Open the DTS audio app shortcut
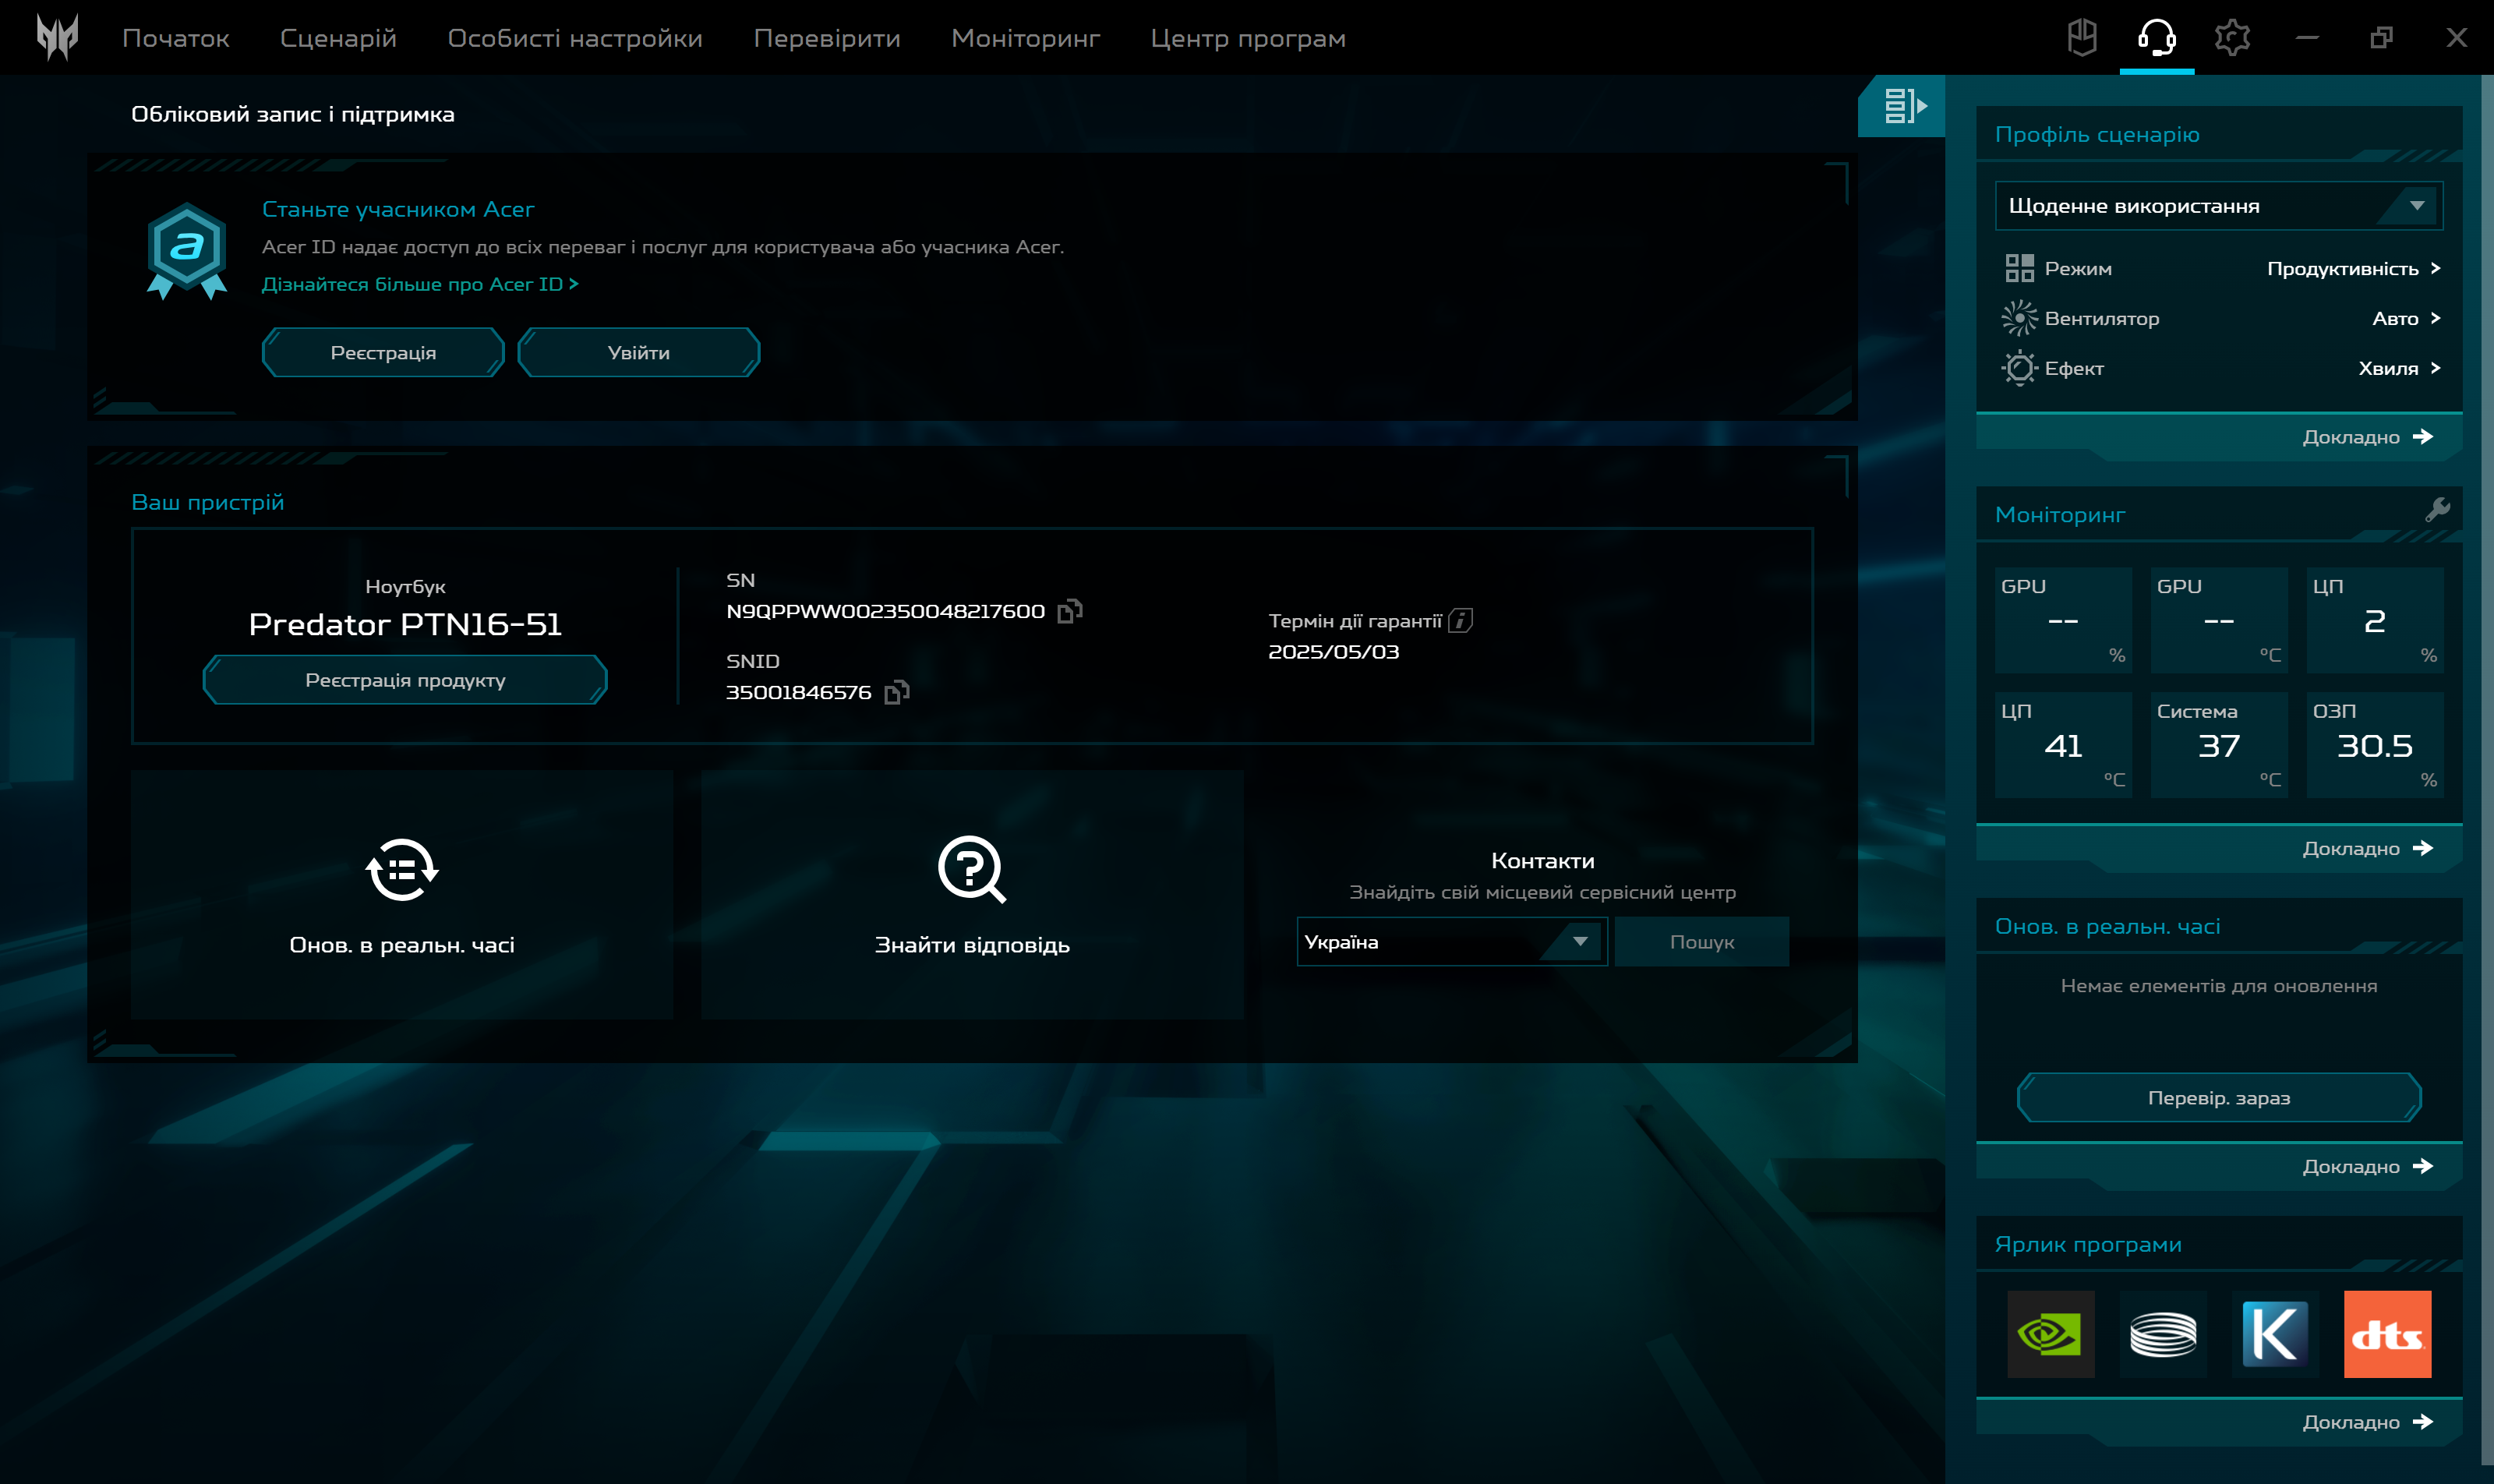Viewport: 2494px width, 1484px height. 2388,1334
